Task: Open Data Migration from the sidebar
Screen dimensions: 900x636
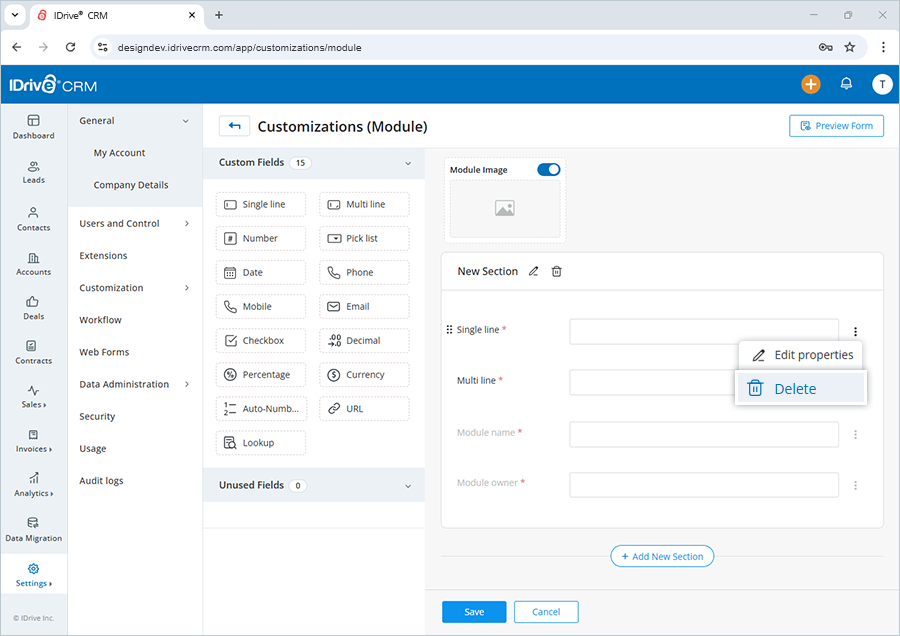Action: (x=33, y=529)
